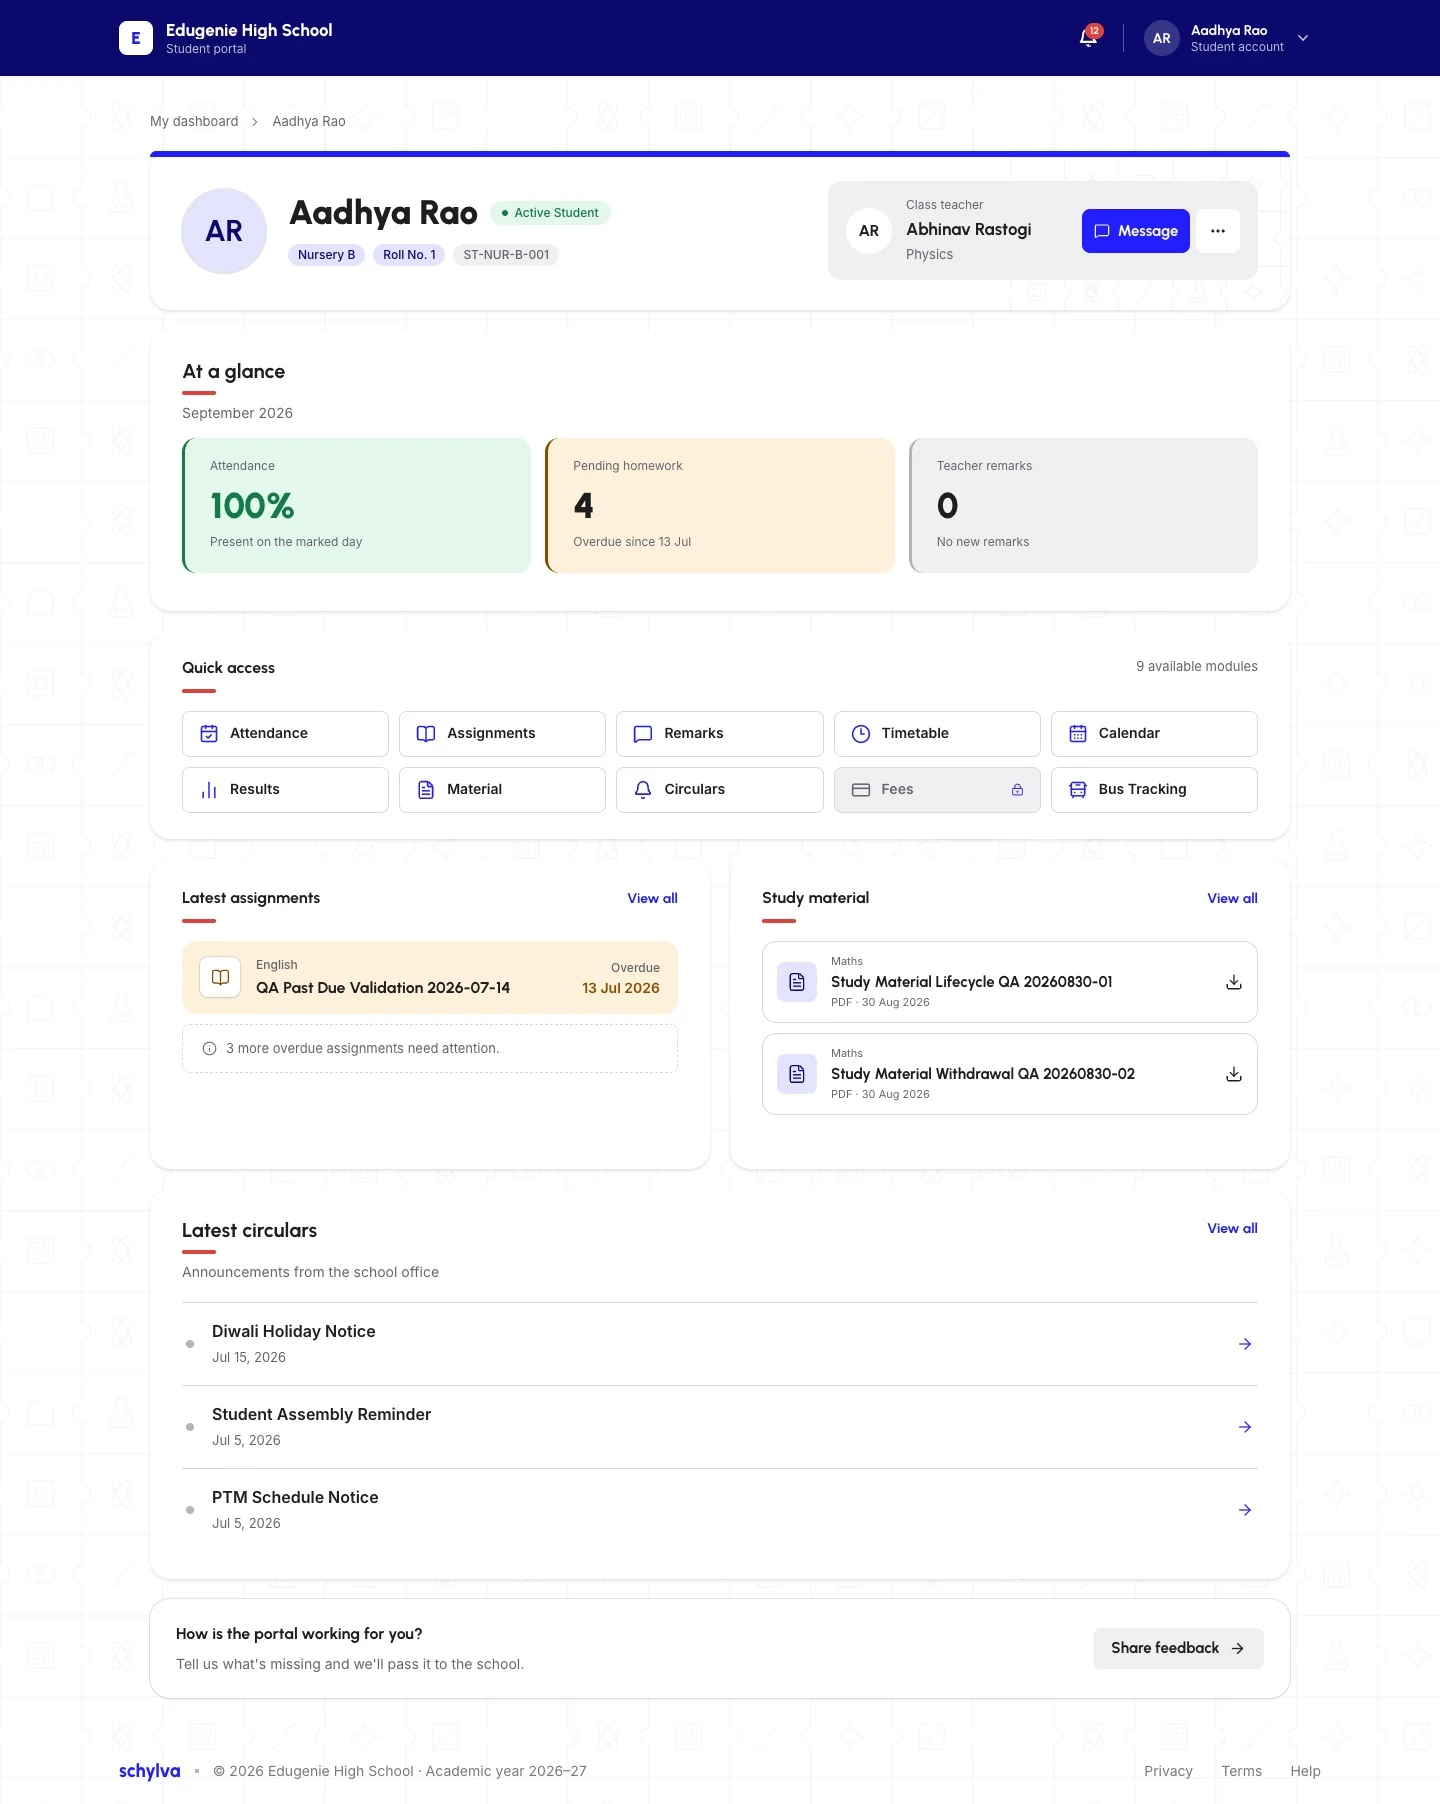Image resolution: width=1440 pixels, height=1804 pixels.
Task: Message the class teacher
Action: (x=1136, y=231)
